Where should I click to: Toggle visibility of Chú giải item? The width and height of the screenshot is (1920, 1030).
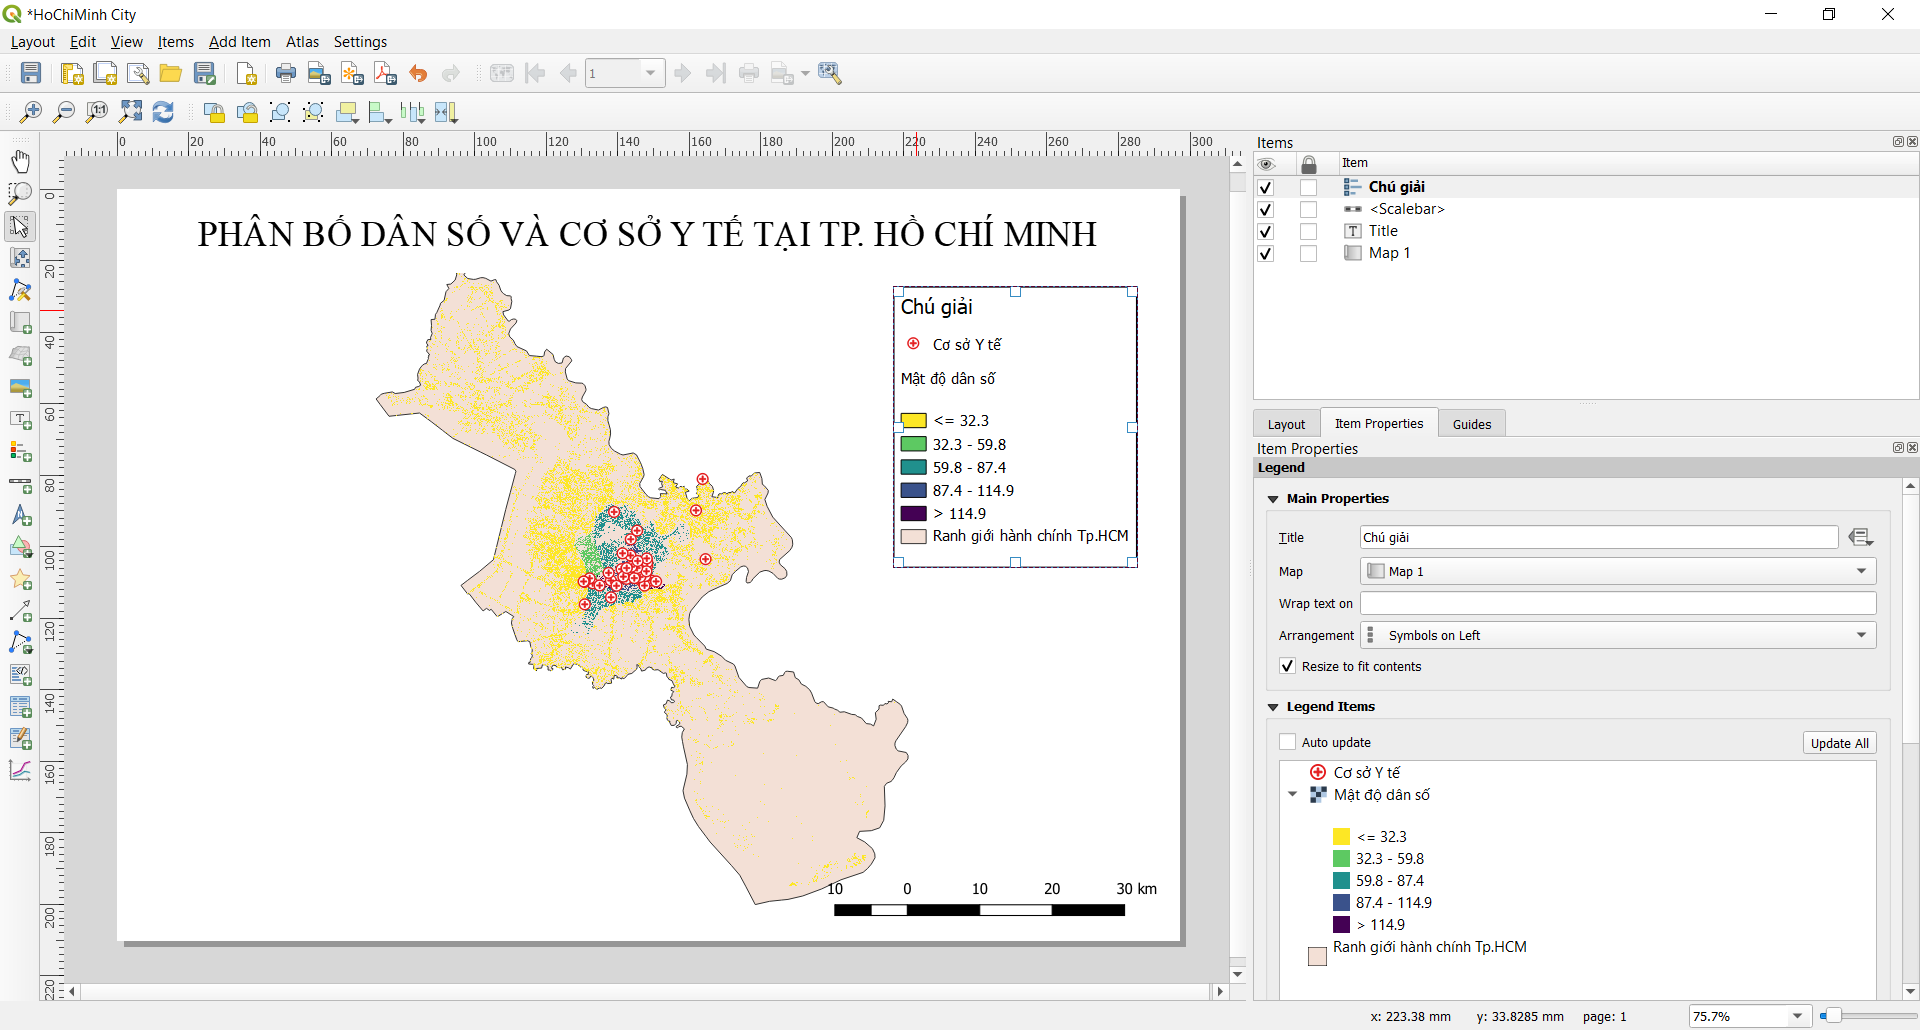click(1266, 188)
